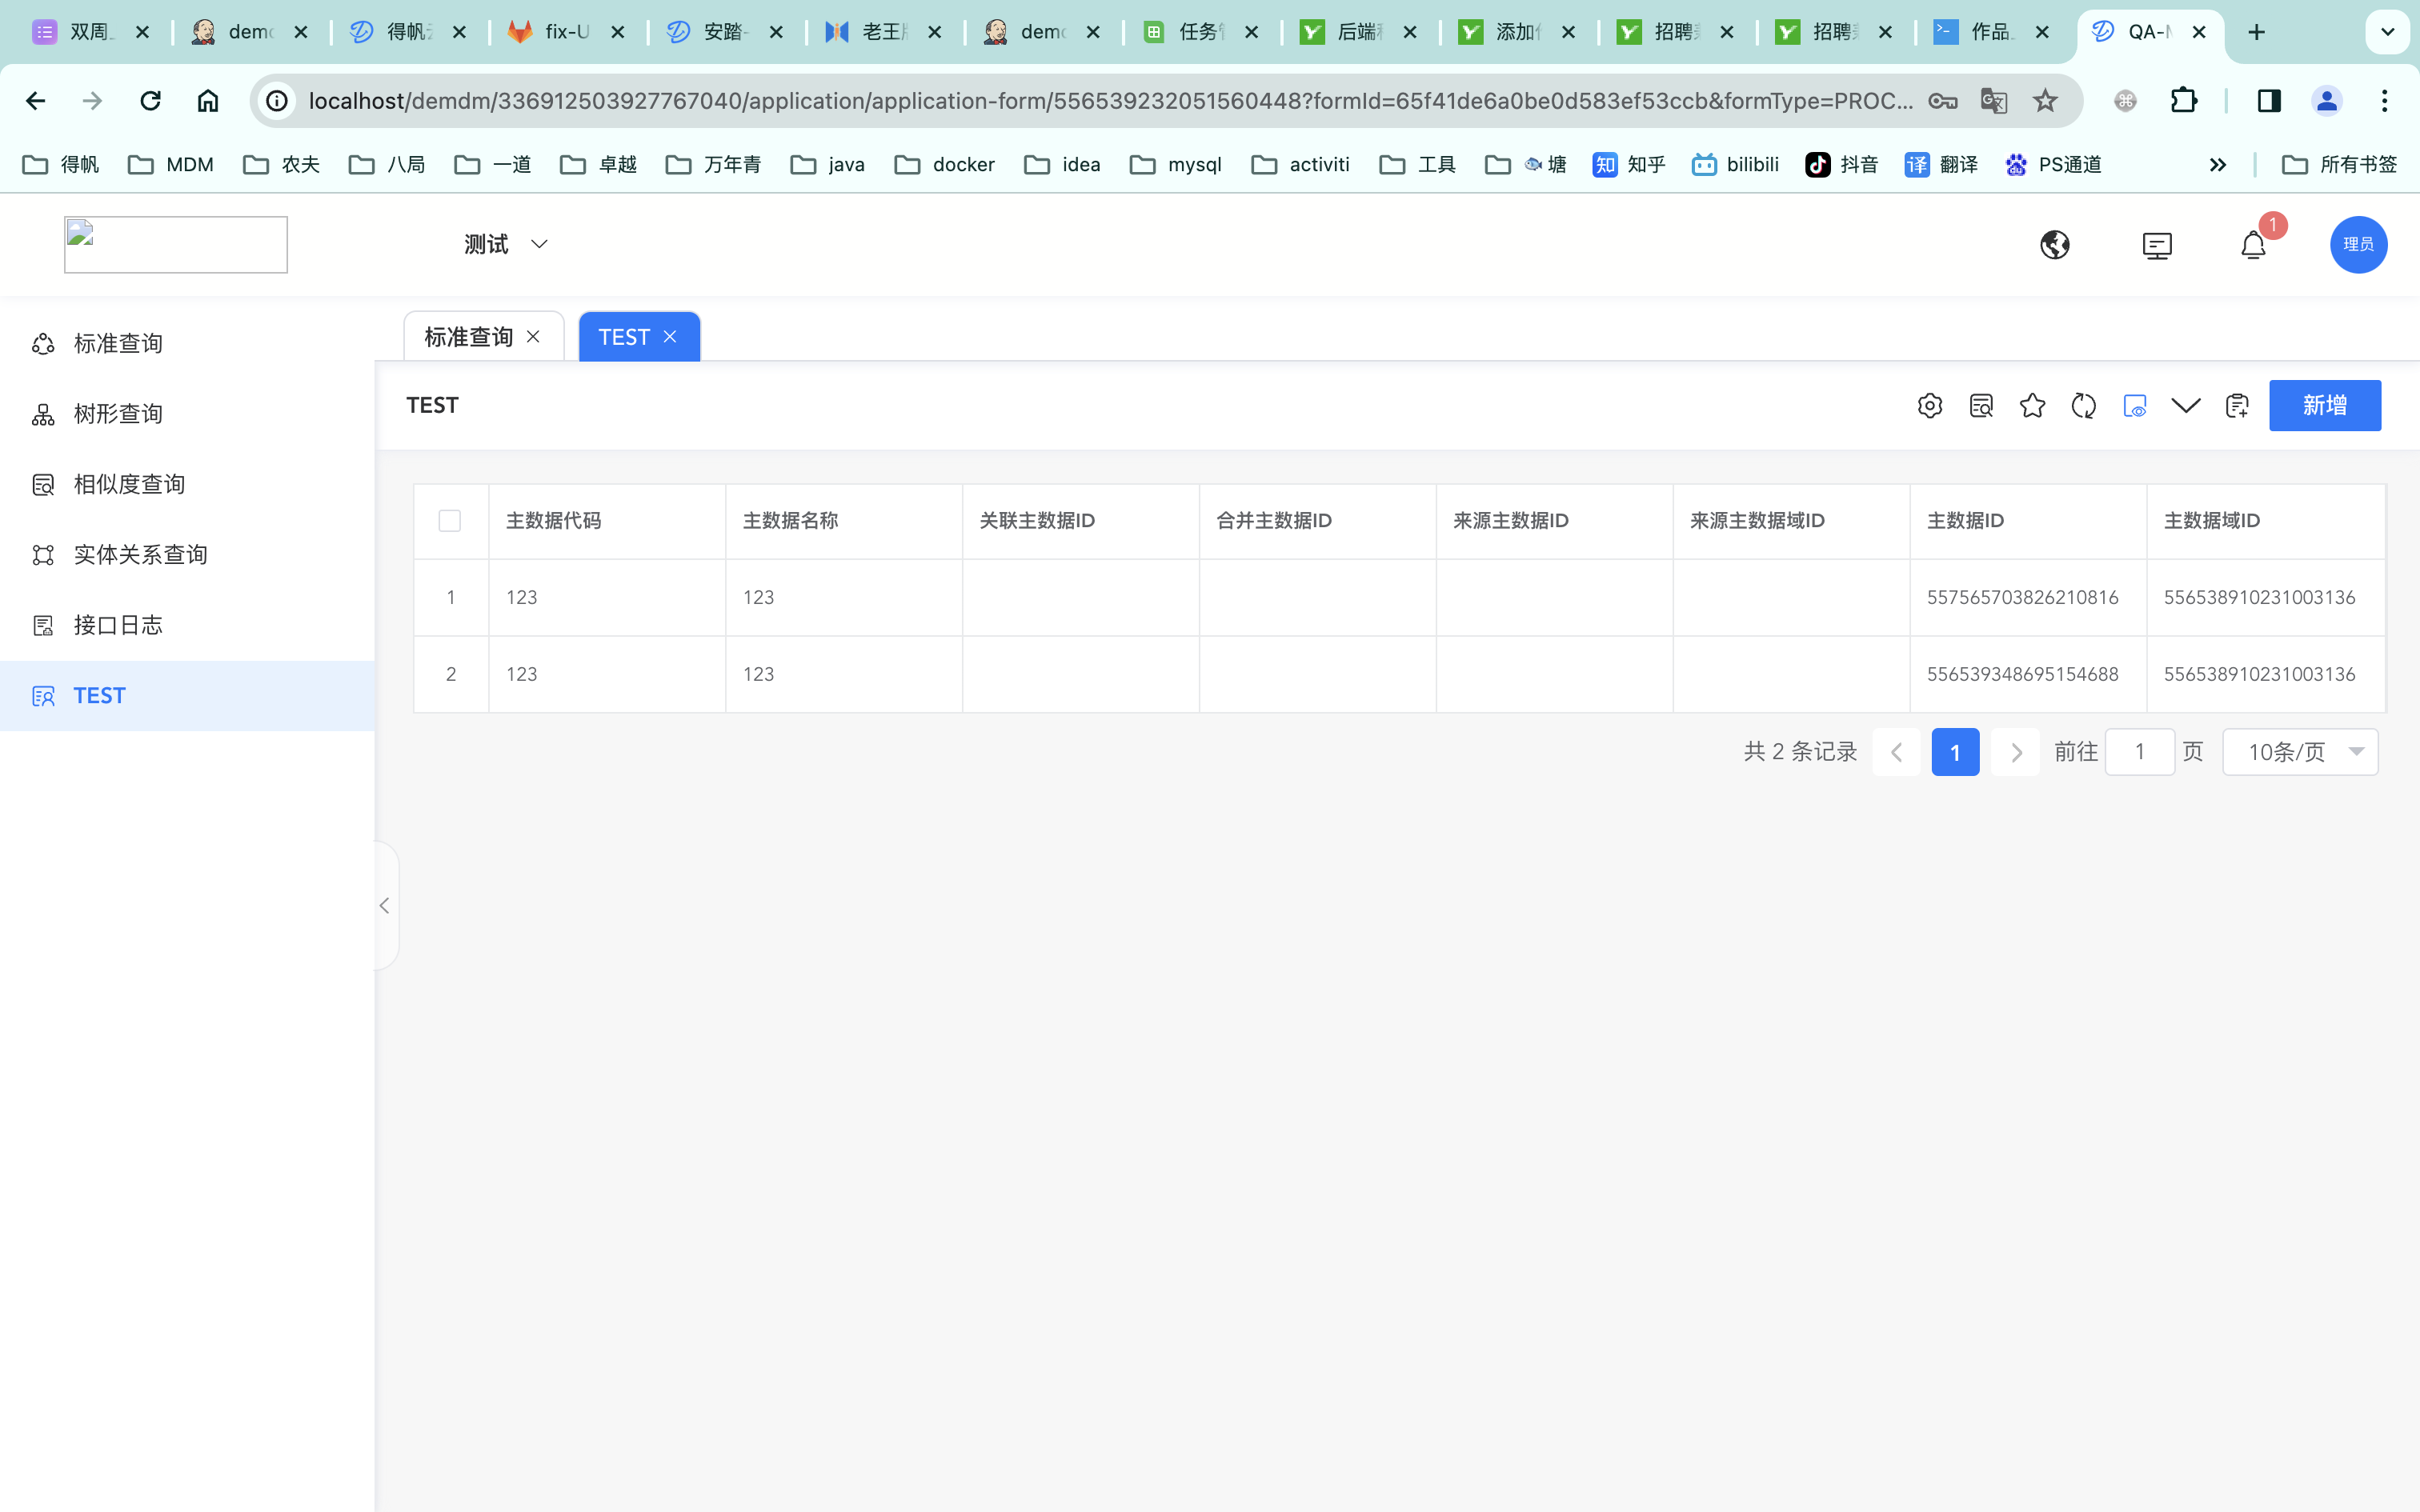The image size is (2420, 1512).
Task: Select TEST in the sidebar menu
Action: point(187,696)
